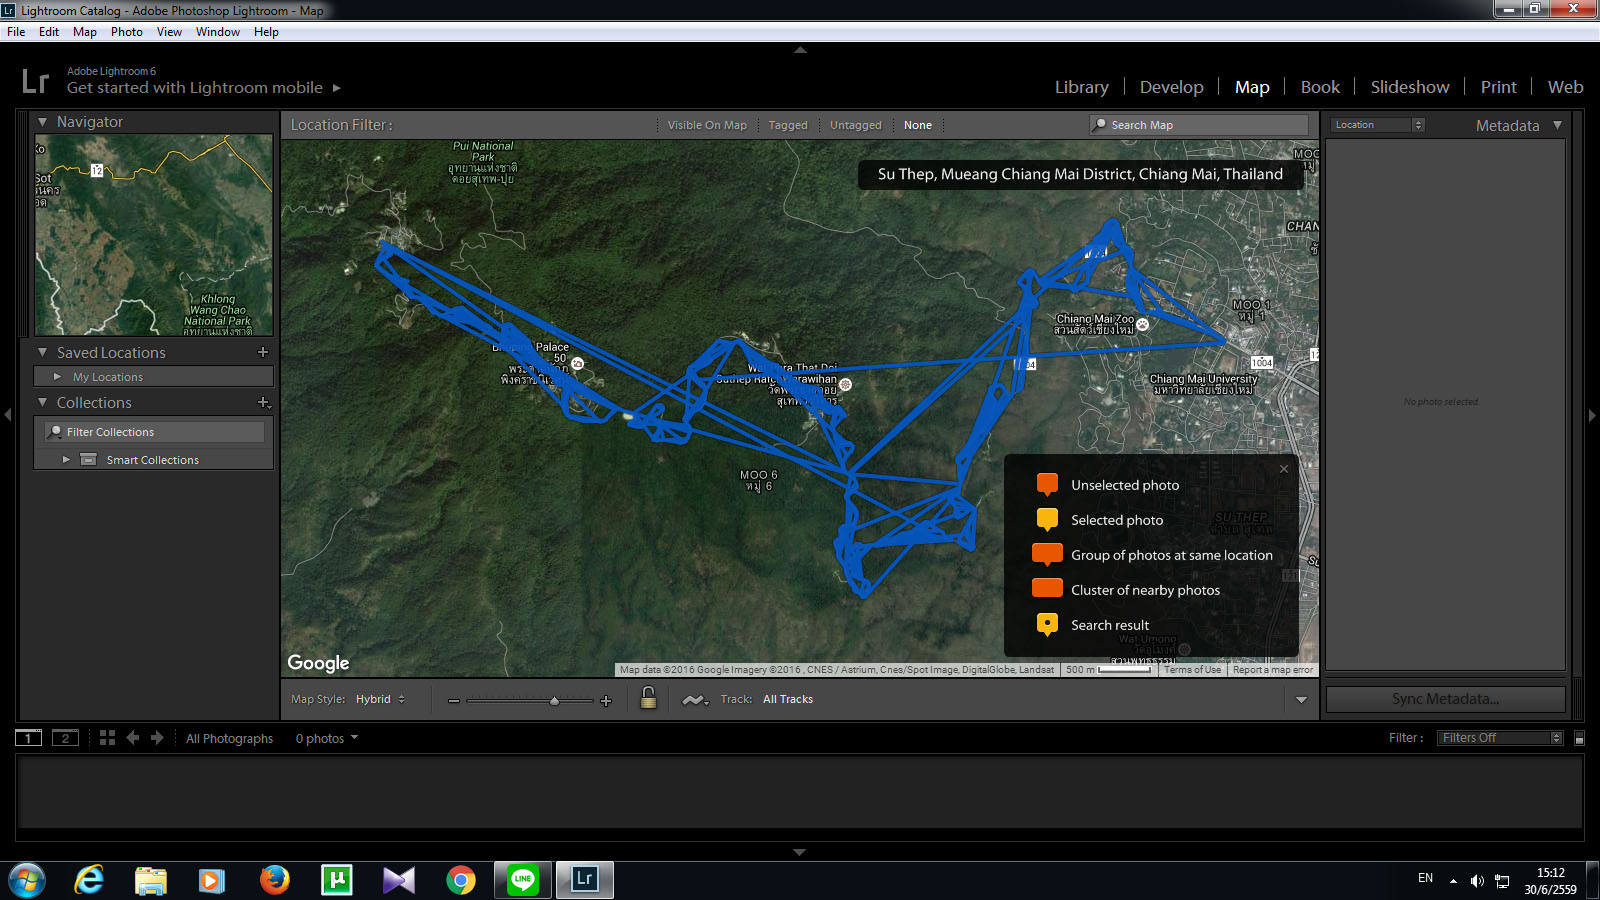The image size is (1600, 900).
Task: Select the Untagged location filter
Action: point(856,125)
